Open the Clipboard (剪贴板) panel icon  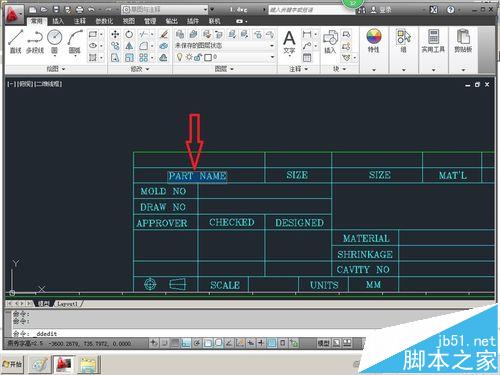(x=463, y=41)
